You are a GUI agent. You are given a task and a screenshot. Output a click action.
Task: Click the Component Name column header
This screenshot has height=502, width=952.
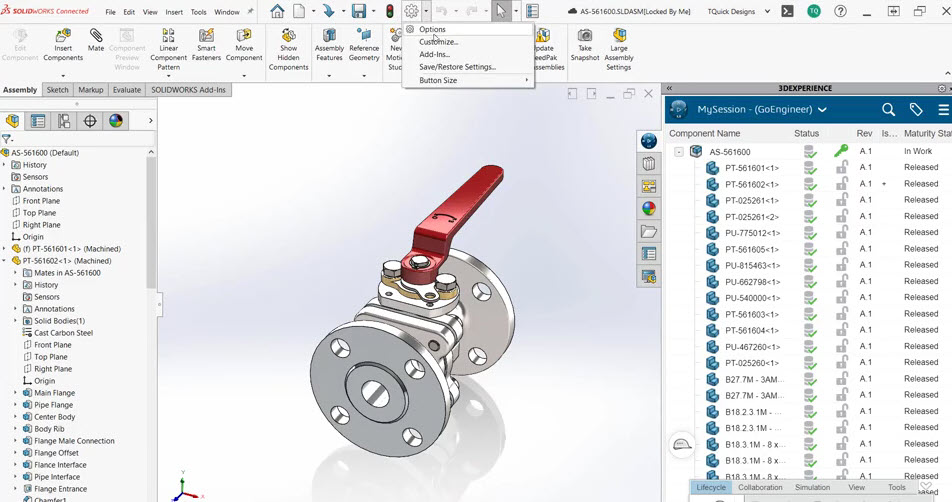coord(704,134)
